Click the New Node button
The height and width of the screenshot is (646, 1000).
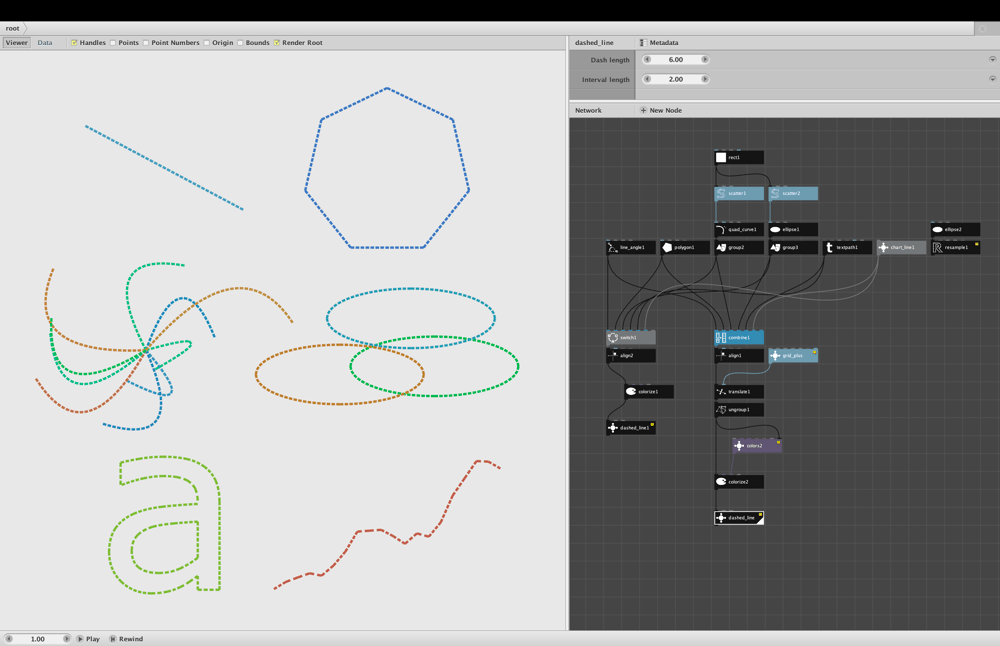pos(661,110)
